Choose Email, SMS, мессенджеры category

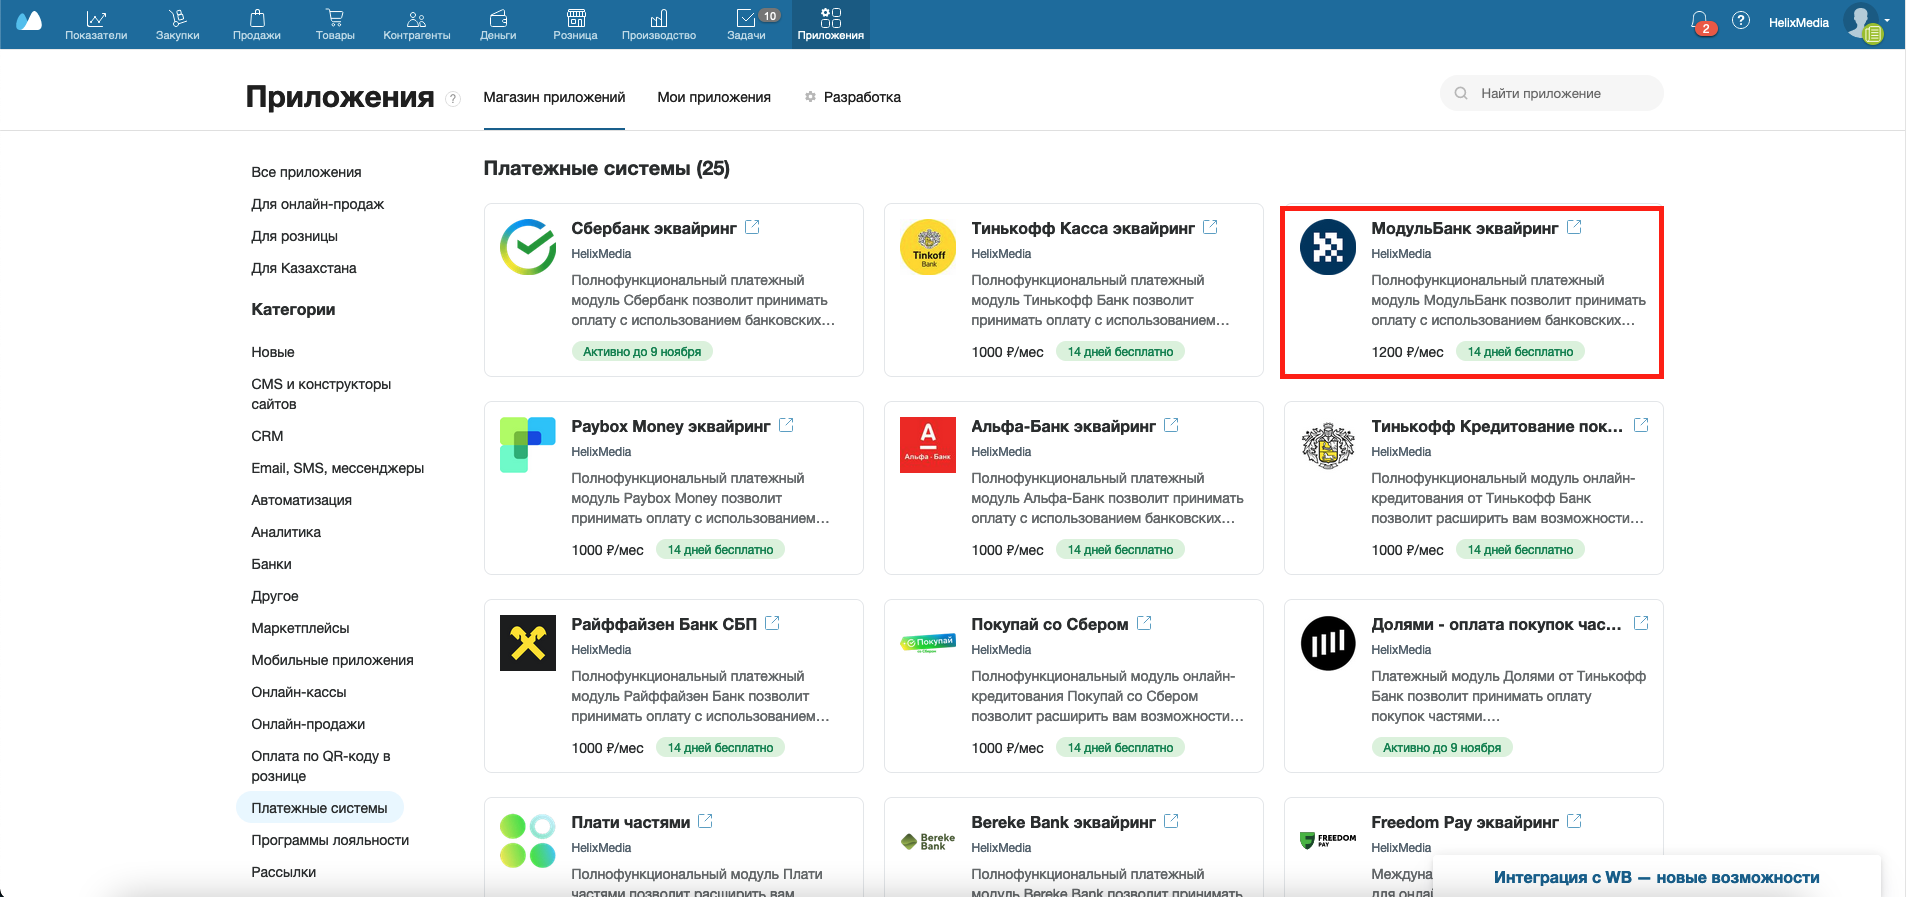point(338,468)
